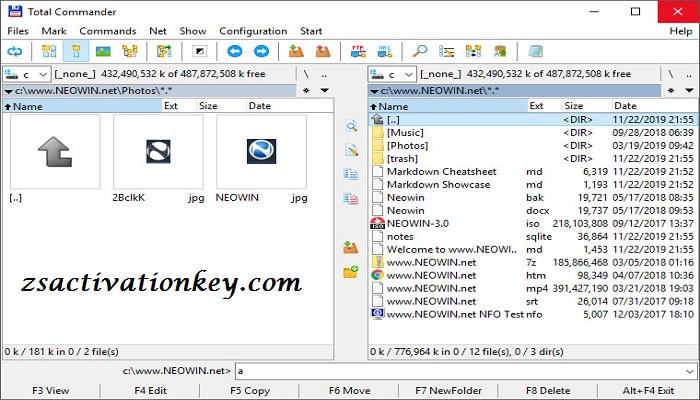Image resolution: width=700 pixels, height=400 pixels.
Task: Click the pack icon in the middle bar
Action: [x=351, y=247]
